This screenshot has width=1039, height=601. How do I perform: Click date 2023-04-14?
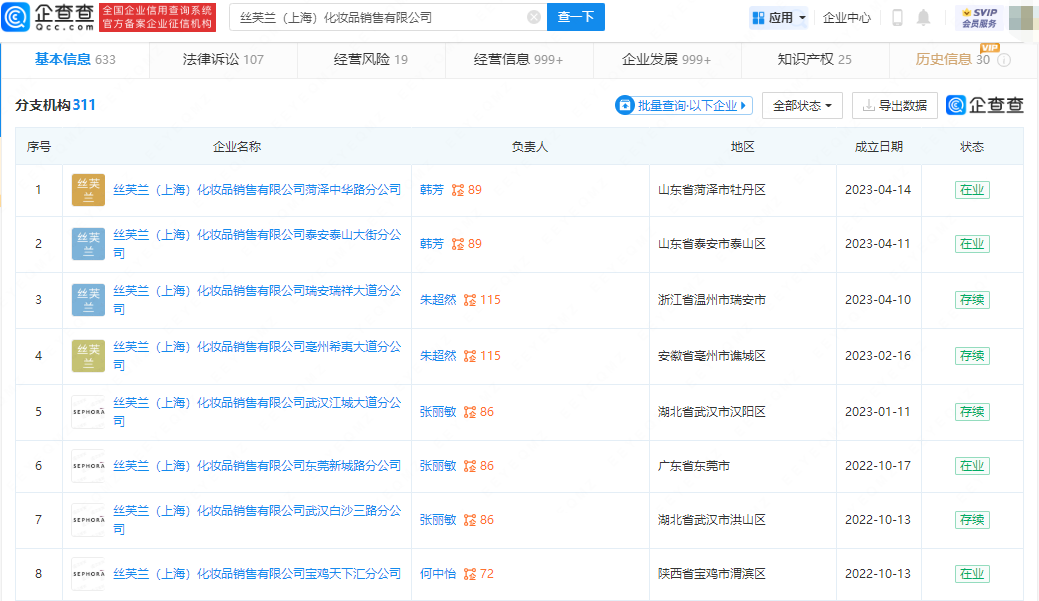click(878, 190)
